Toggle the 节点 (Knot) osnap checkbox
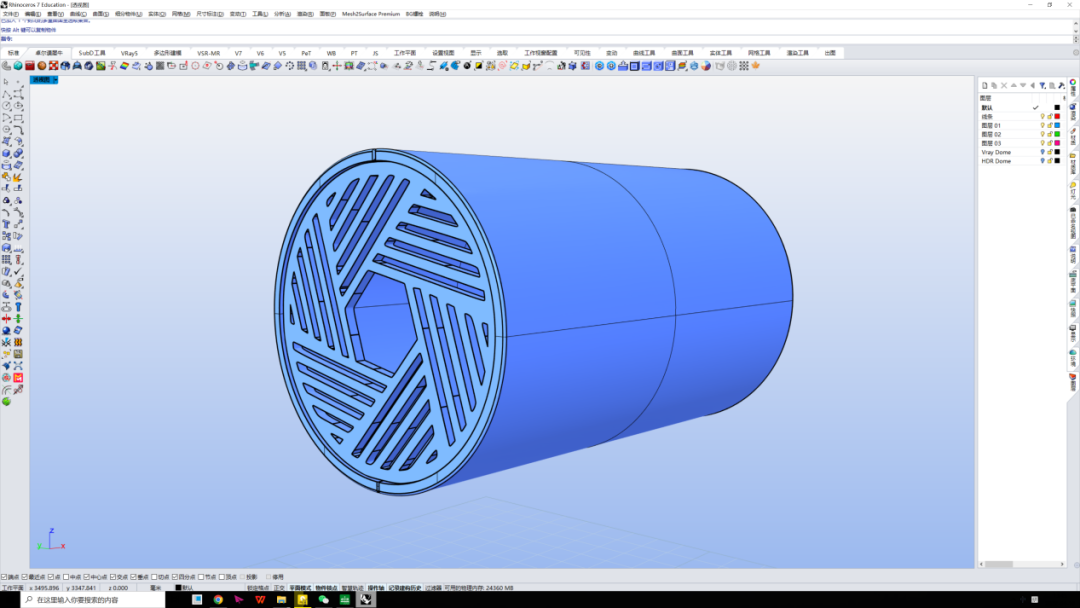Image resolution: width=1080 pixels, height=608 pixels. point(201,577)
